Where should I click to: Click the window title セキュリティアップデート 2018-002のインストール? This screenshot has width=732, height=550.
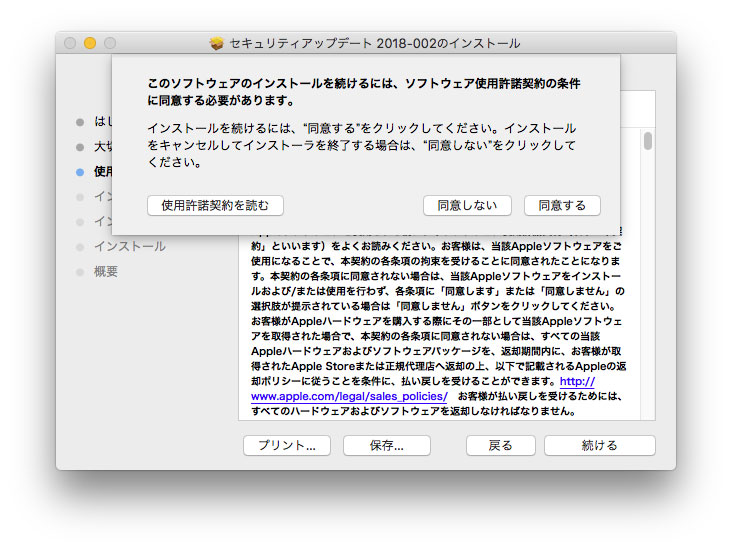[x=375, y=43]
